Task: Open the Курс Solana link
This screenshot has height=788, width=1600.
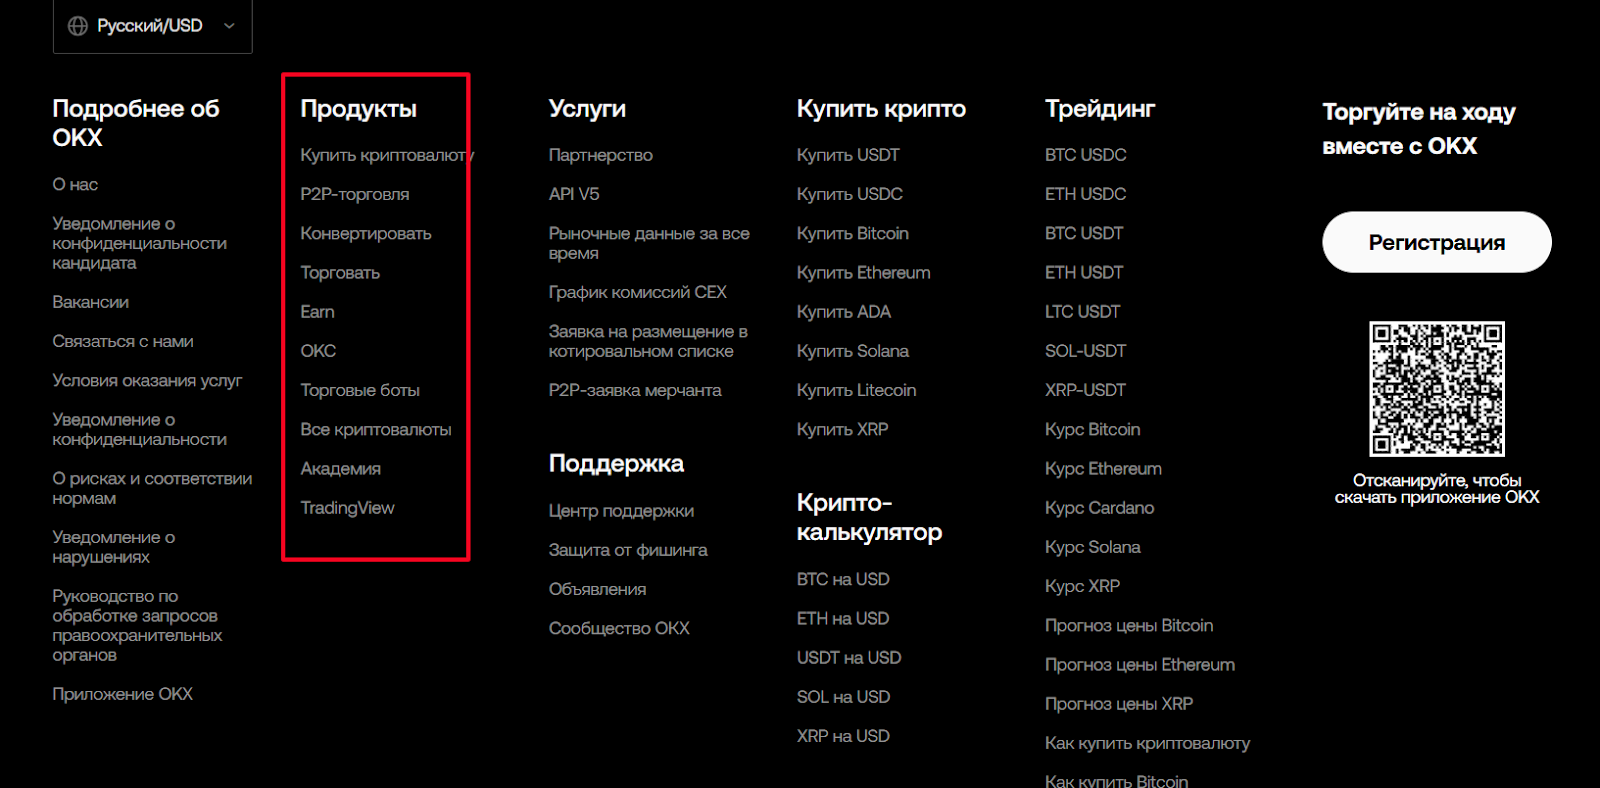Action: pos(1092,547)
